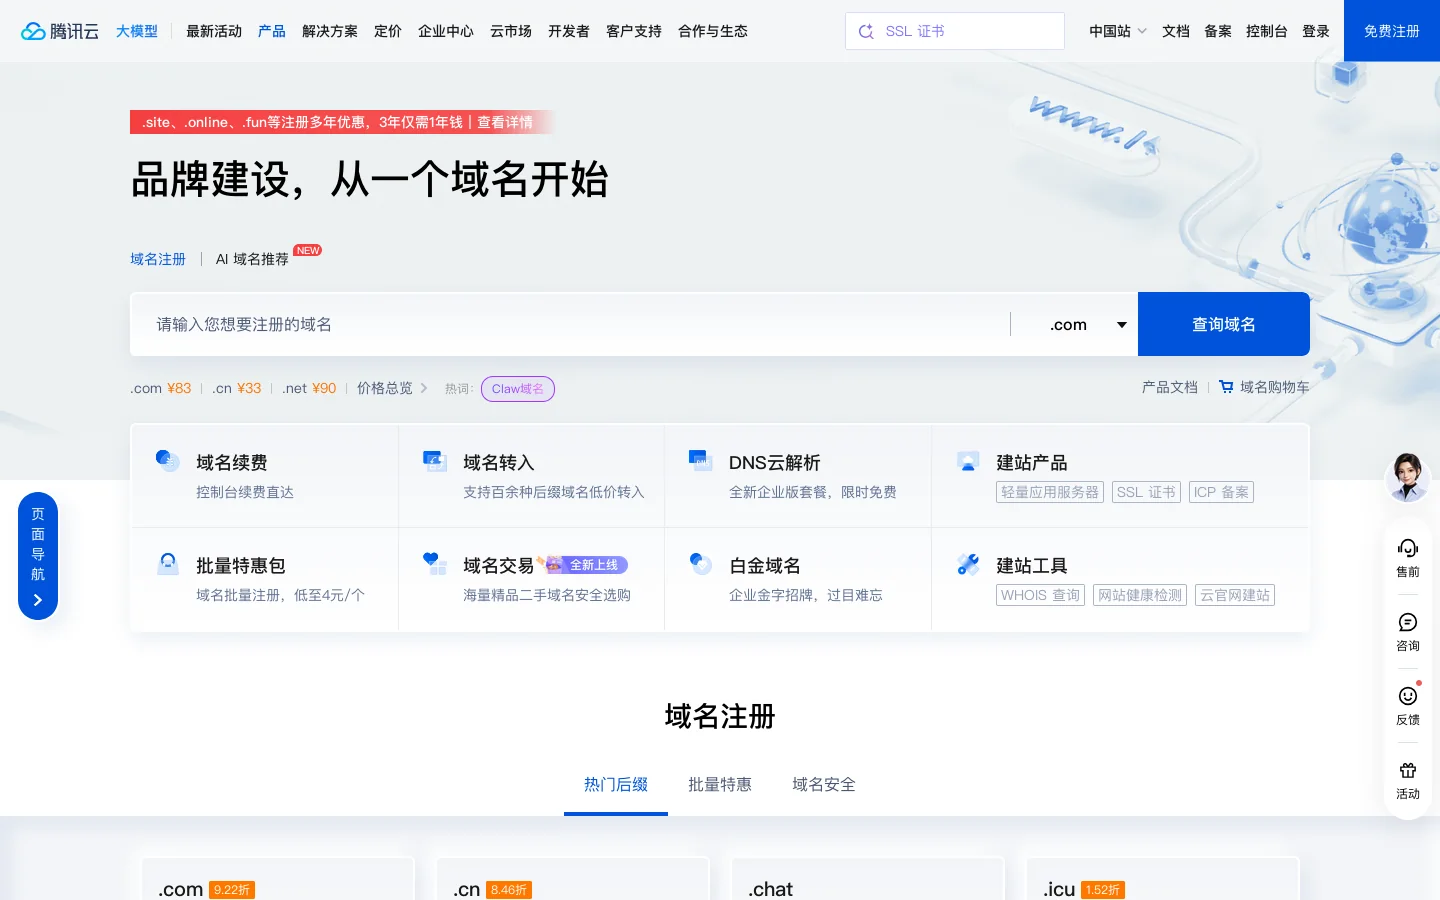Open 售前 headset support icon

pos(1408,548)
